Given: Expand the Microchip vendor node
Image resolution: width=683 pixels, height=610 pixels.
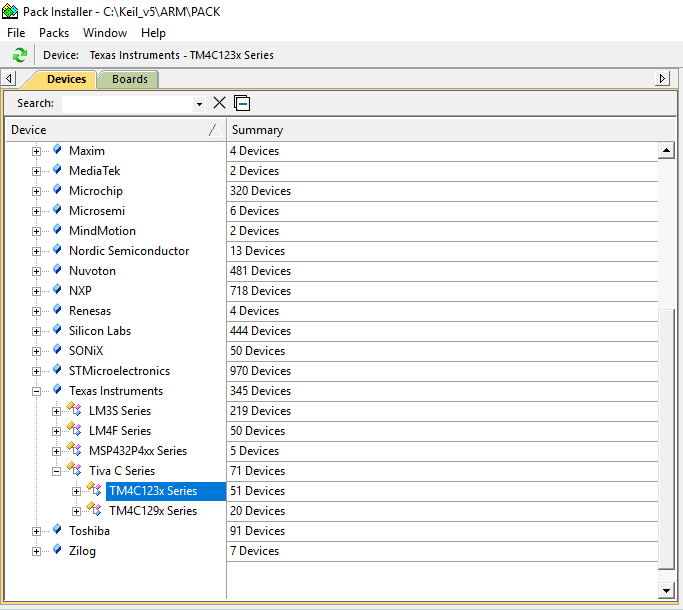Looking at the screenshot, I should [37, 191].
